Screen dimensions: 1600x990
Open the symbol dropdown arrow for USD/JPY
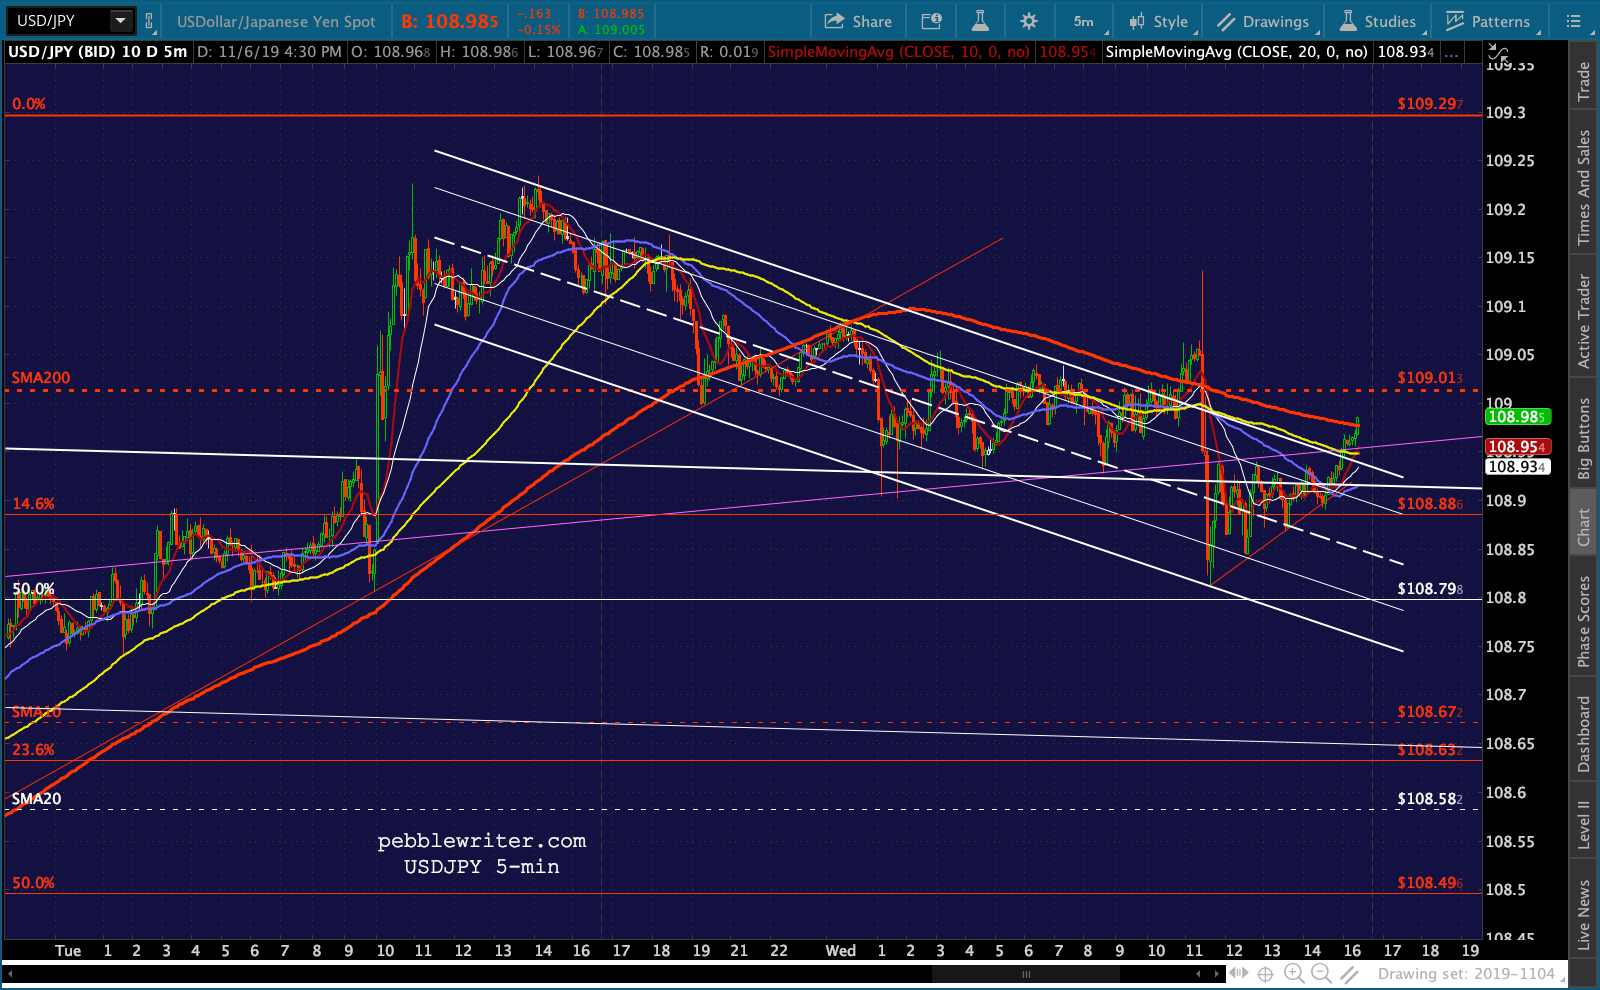(121, 20)
